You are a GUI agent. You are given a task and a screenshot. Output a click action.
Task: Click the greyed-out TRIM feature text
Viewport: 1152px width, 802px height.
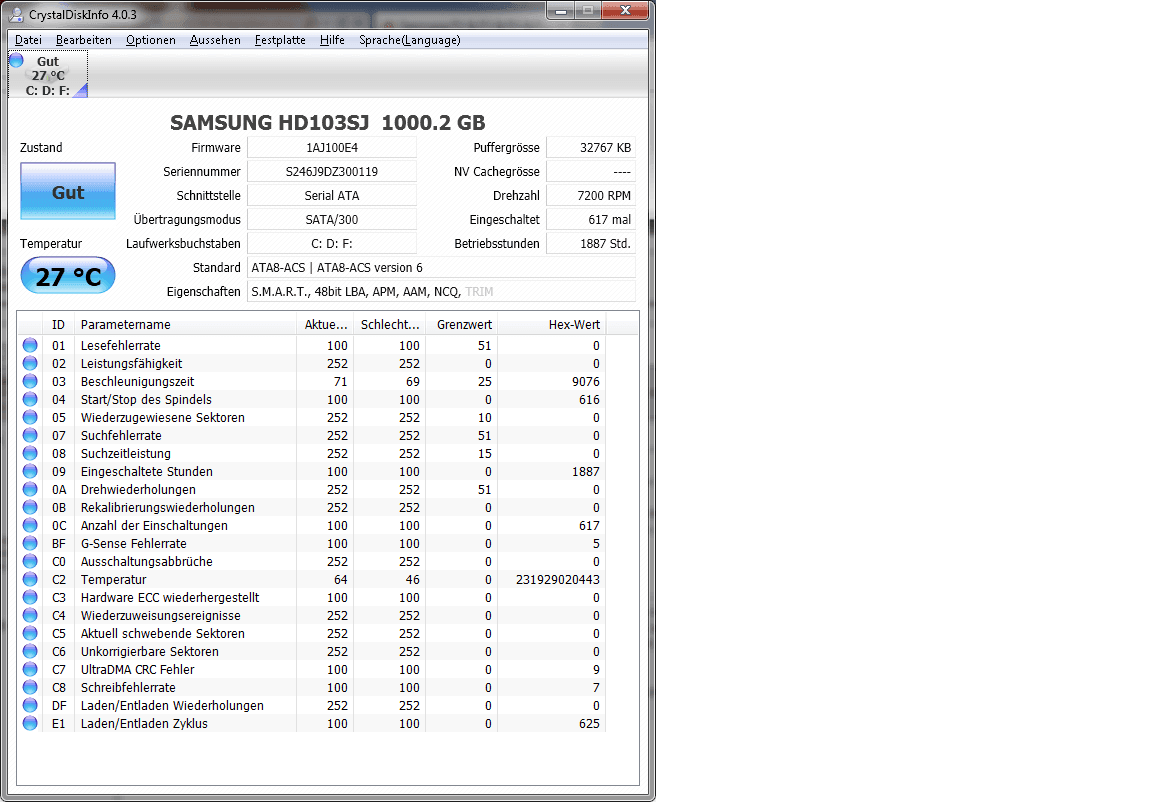(x=479, y=292)
